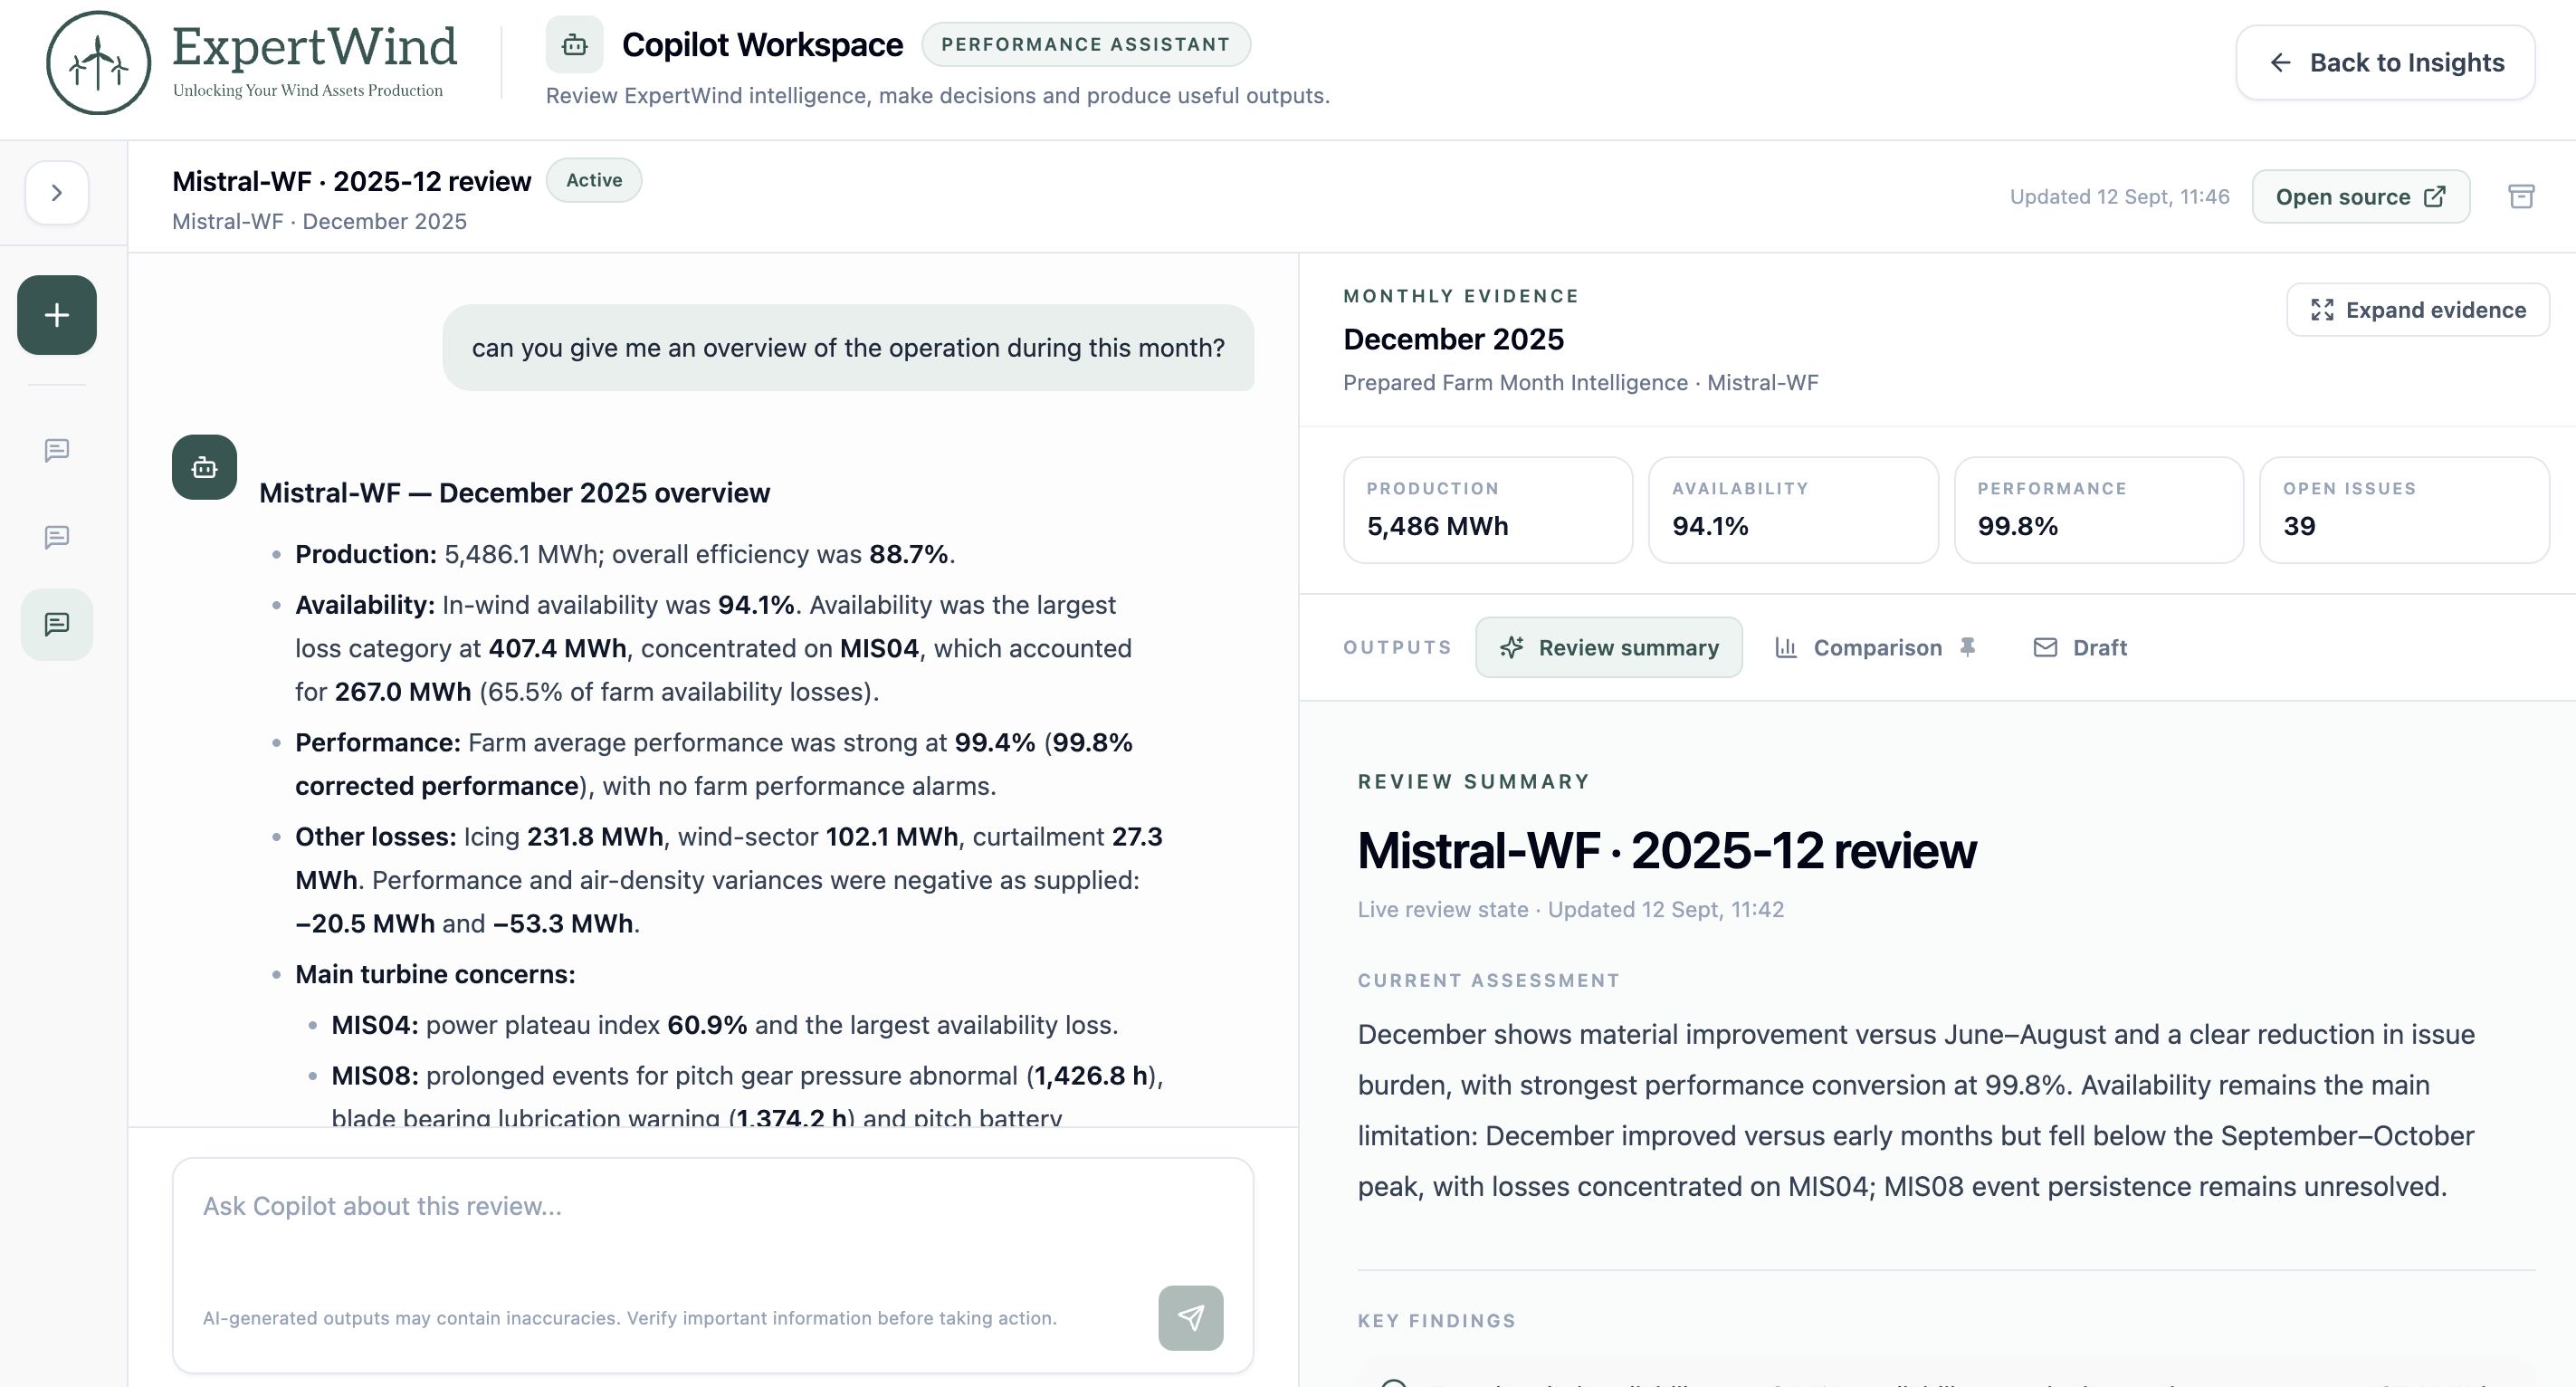Open the Draft output tab
Image resolution: width=2576 pixels, height=1387 pixels.
(x=2080, y=648)
